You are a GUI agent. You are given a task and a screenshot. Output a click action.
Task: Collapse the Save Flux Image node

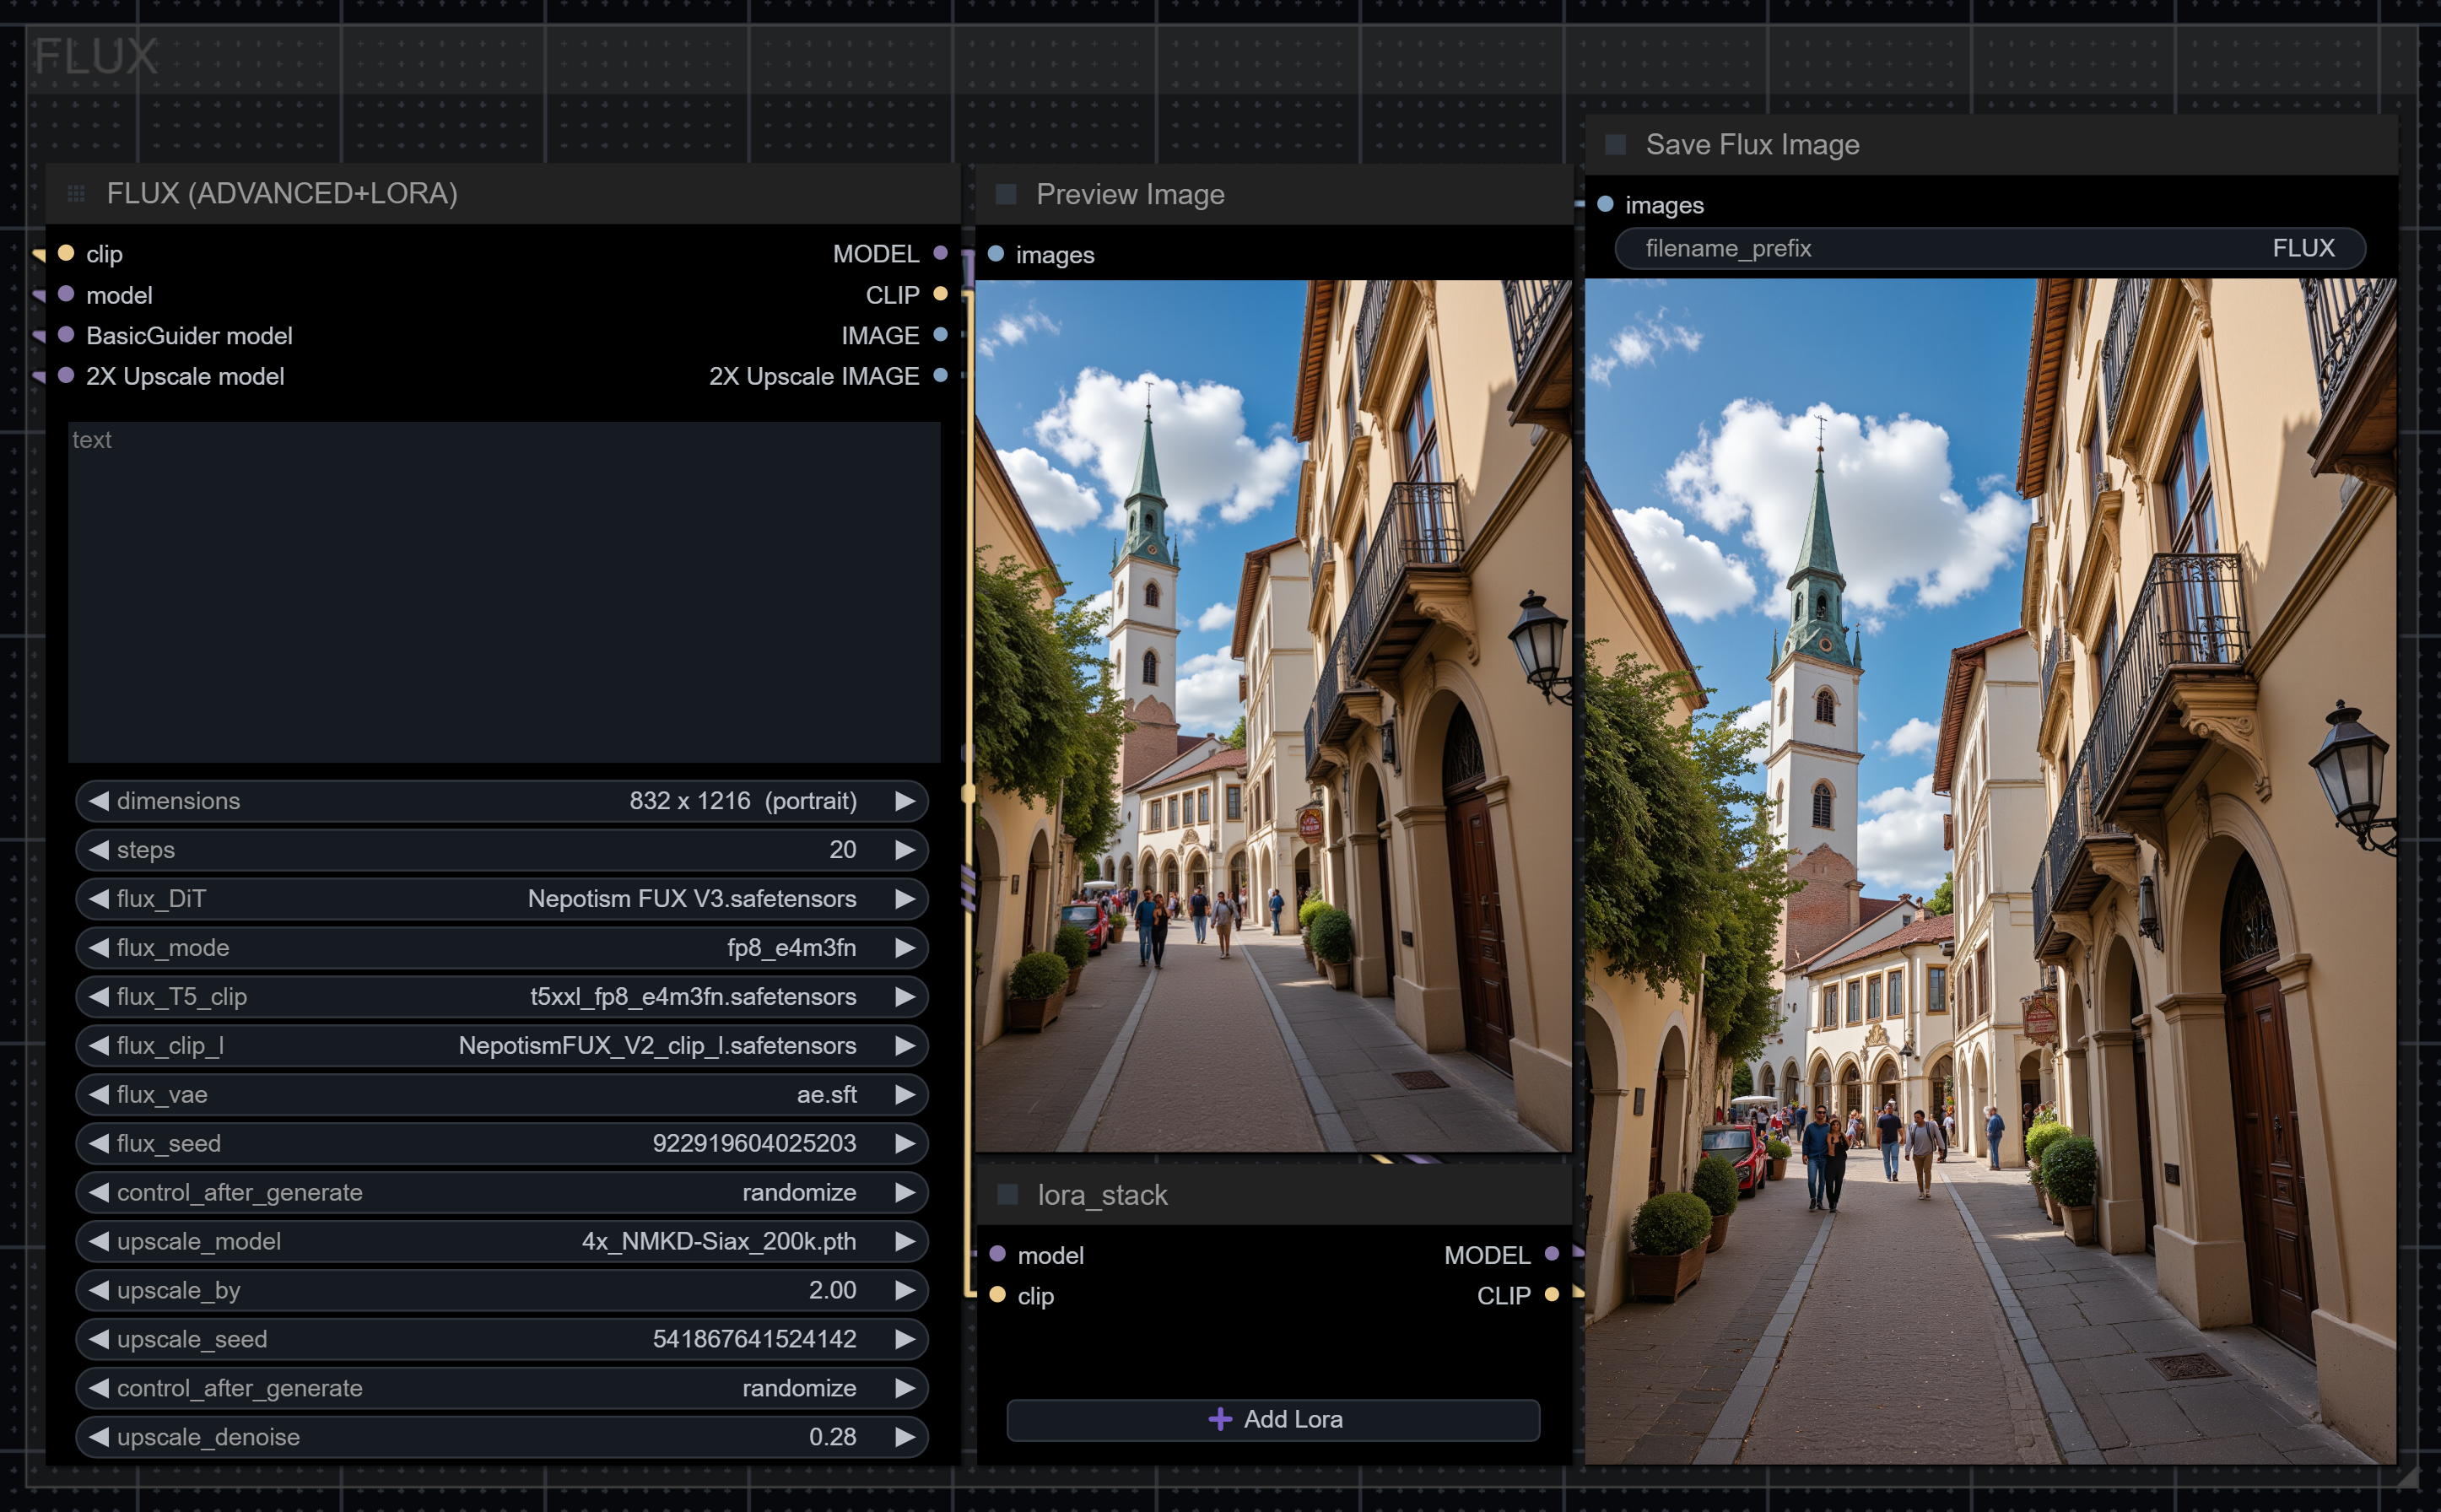click(1615, 145)
